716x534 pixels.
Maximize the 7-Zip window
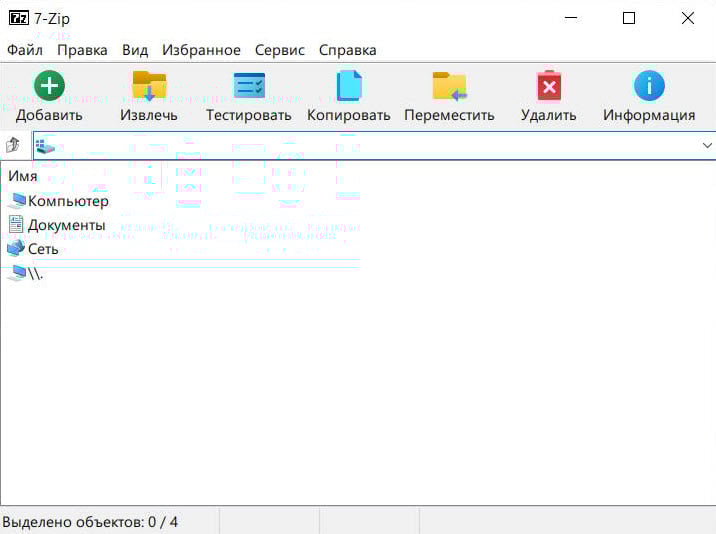click(x=629, y=18)
